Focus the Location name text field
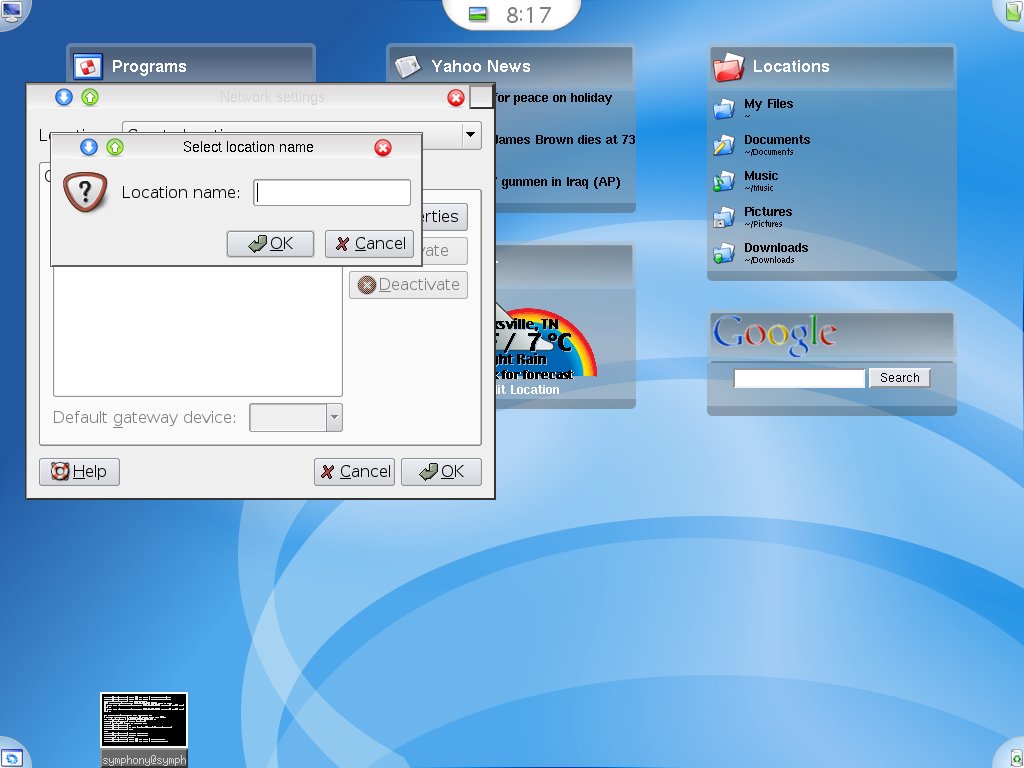The width and height of the screenshot is (1024, 768). (332, 193)
